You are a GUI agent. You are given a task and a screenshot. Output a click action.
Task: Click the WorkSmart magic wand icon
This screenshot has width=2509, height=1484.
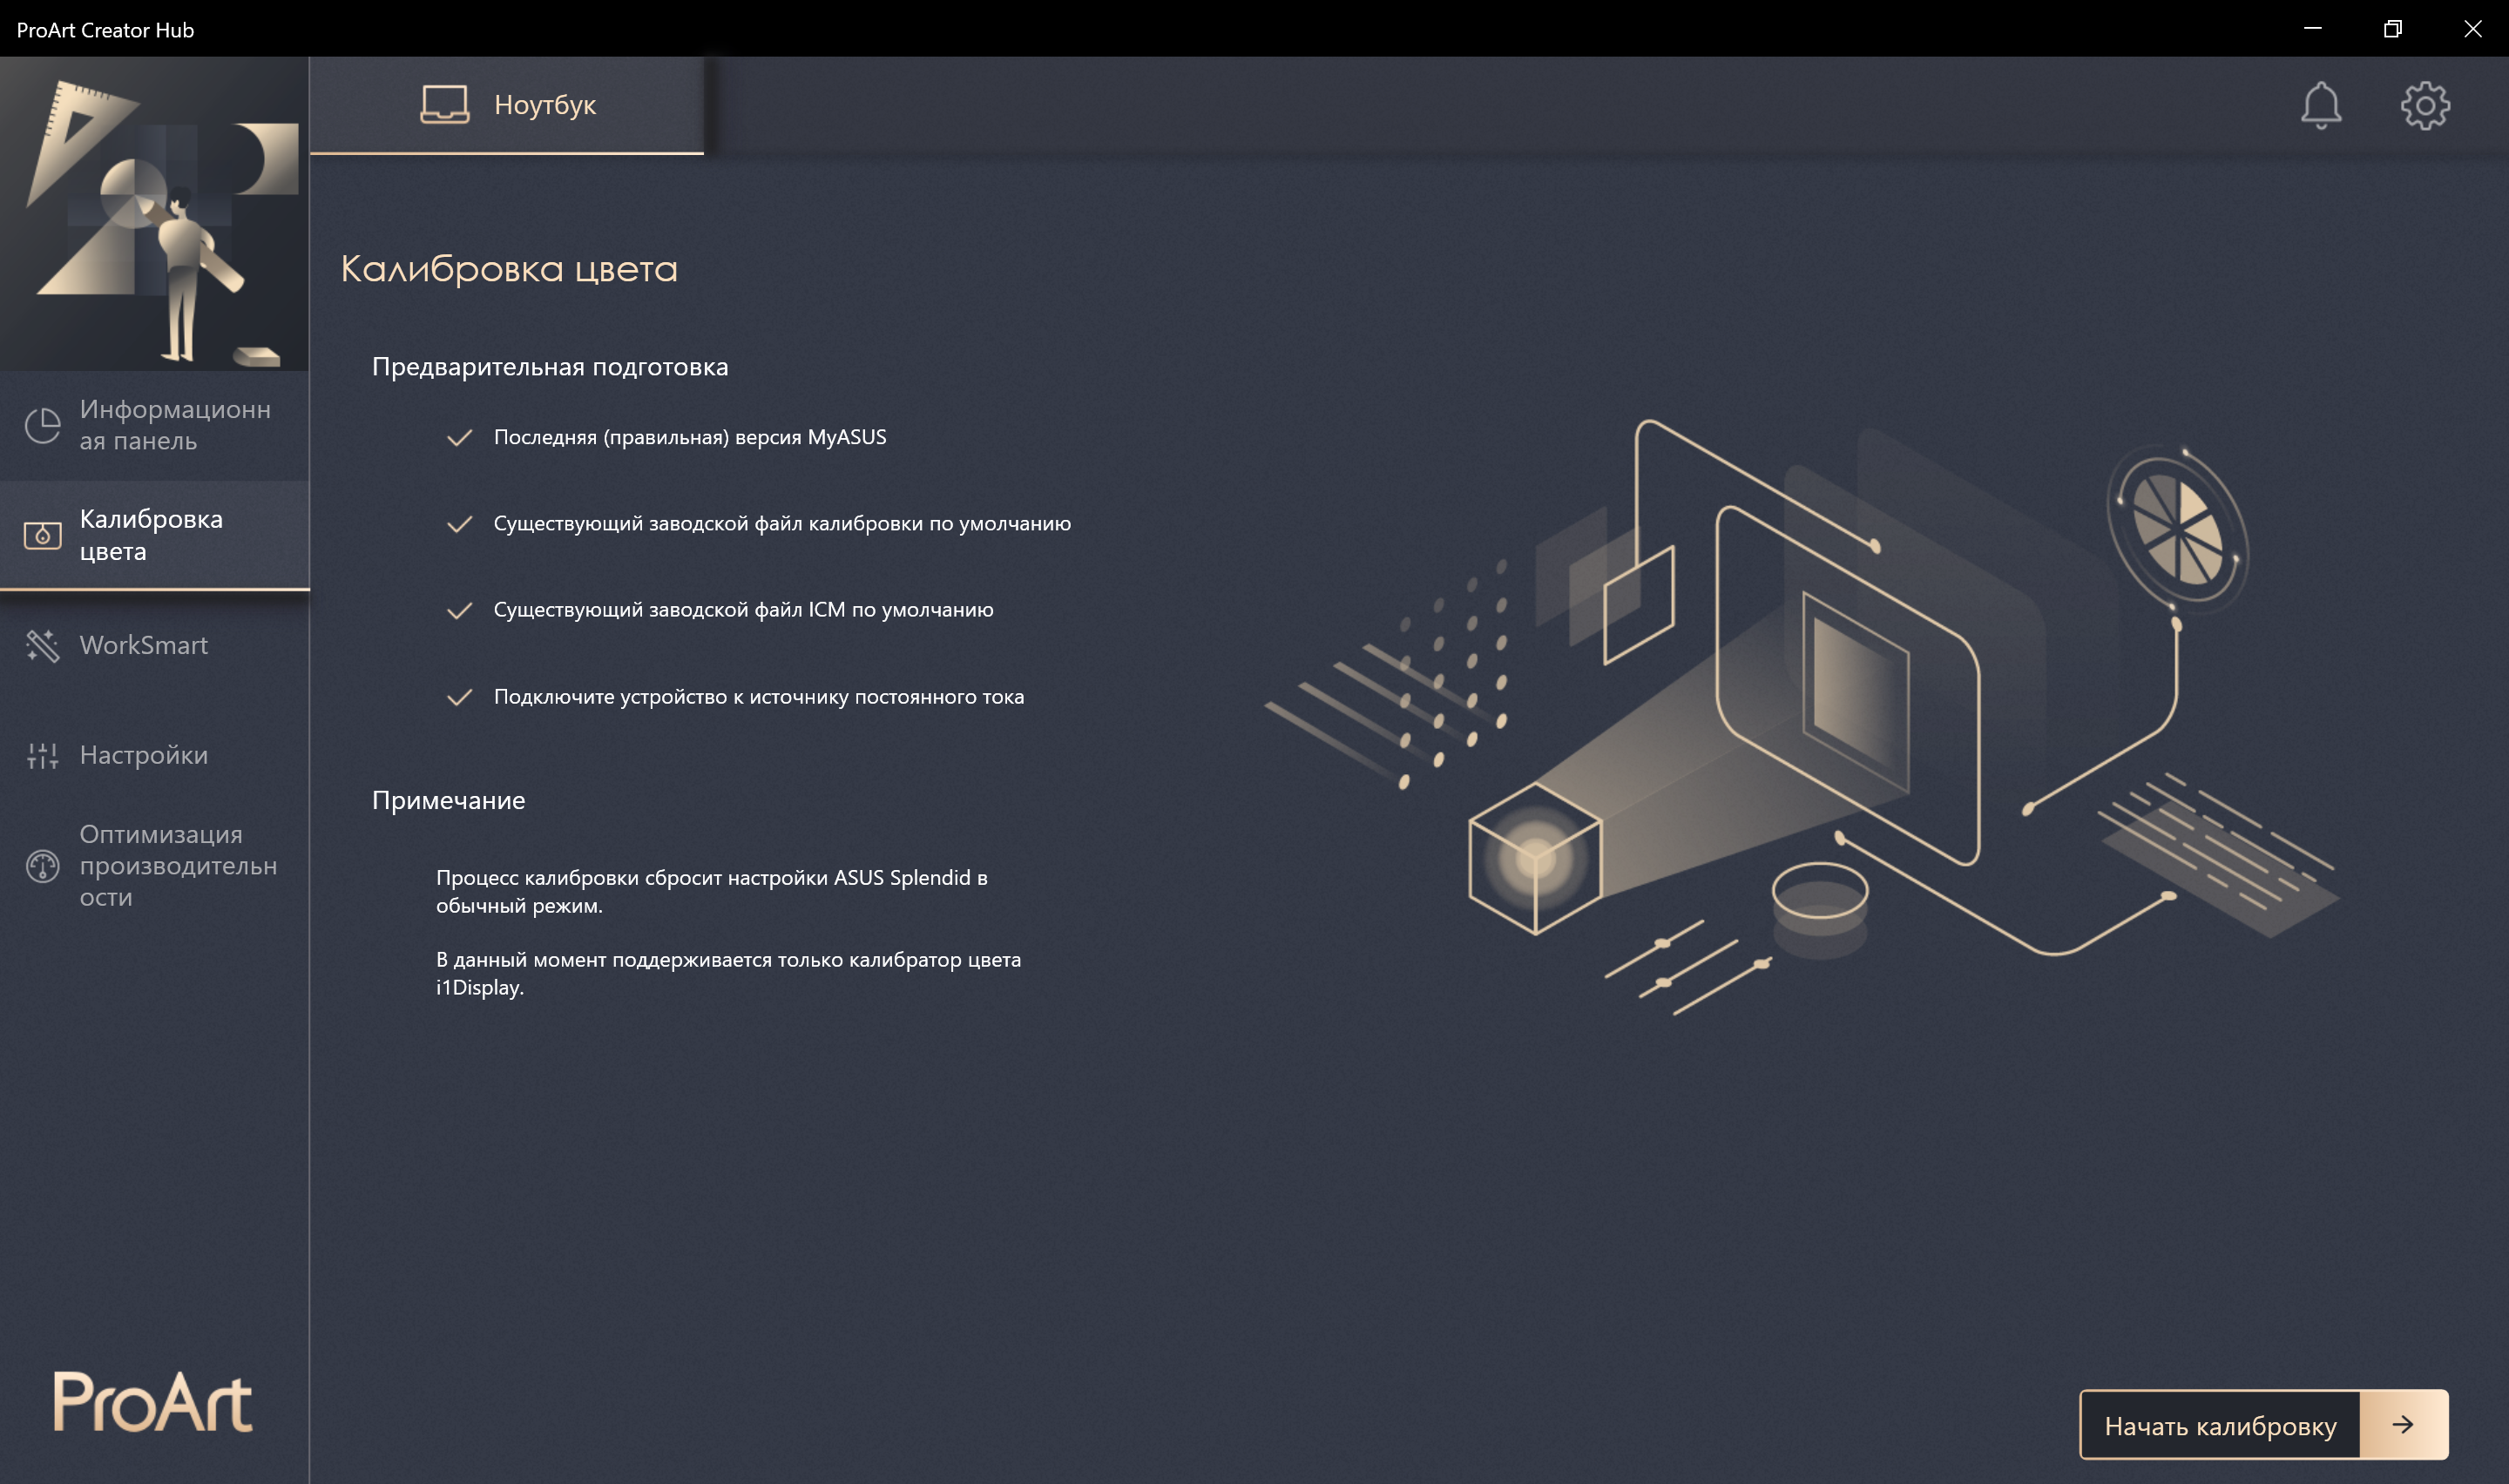coord(42,645)
